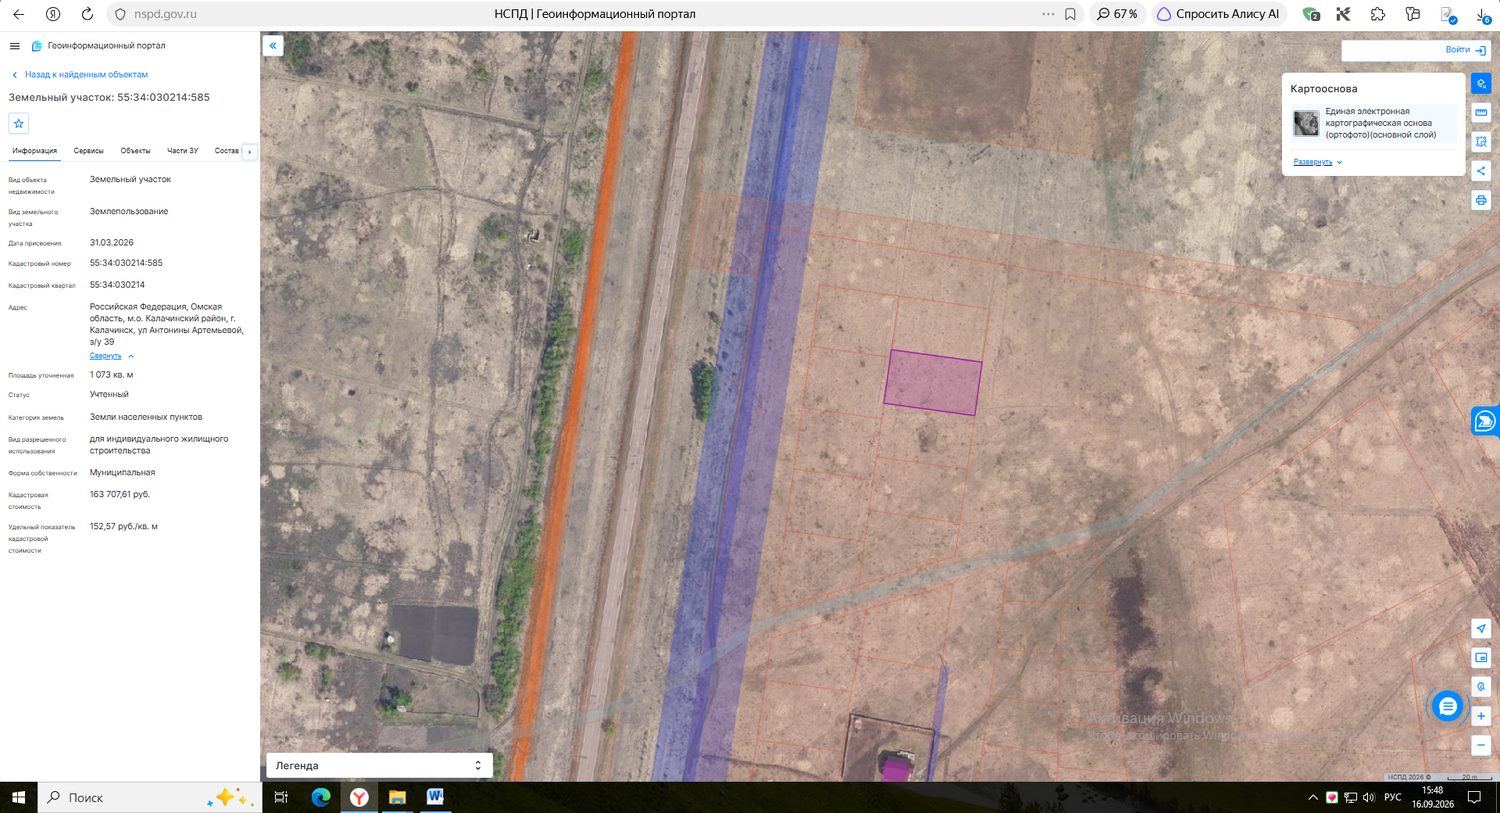This screenshot has height=813, width=1500.
Task: Collapse the left info panel with the double chevron
Action: click(273, 46)
